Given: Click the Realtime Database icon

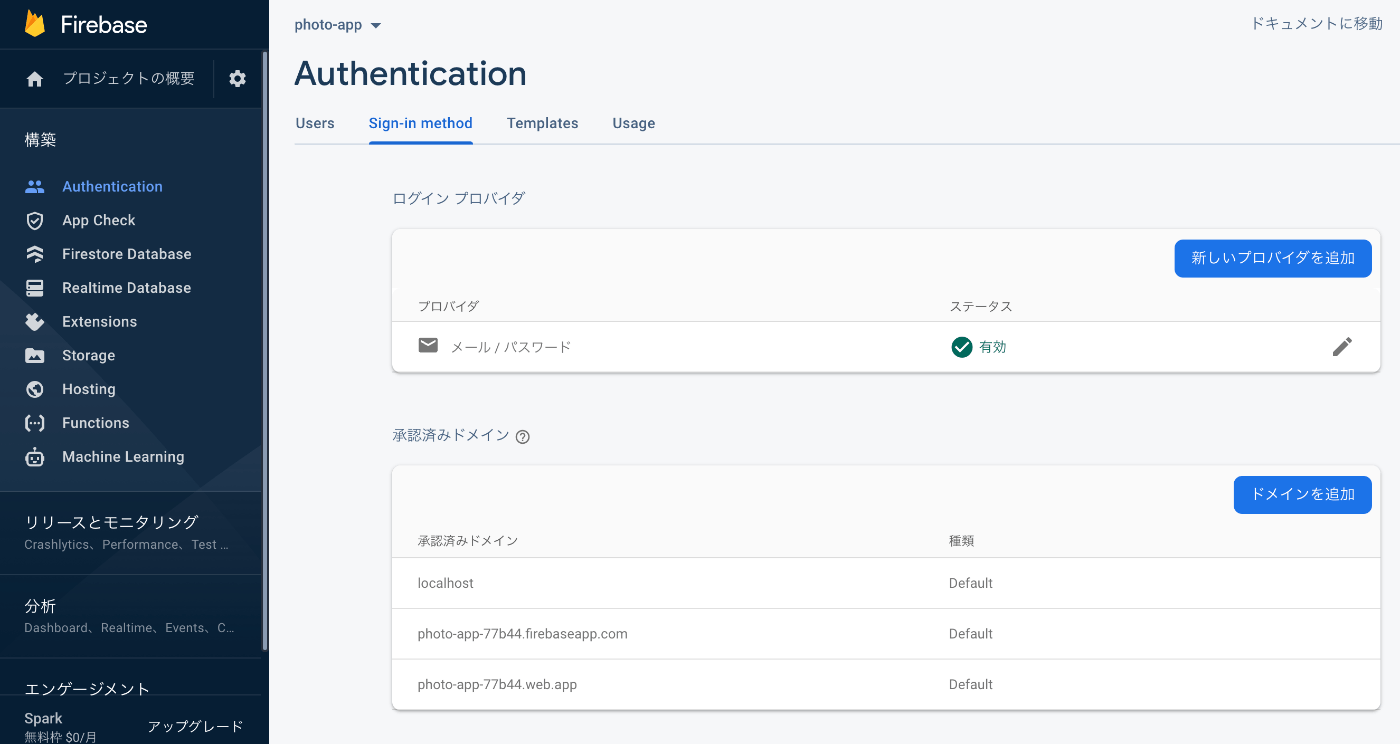Looking at the screenshot, I should tap(35, 288).
